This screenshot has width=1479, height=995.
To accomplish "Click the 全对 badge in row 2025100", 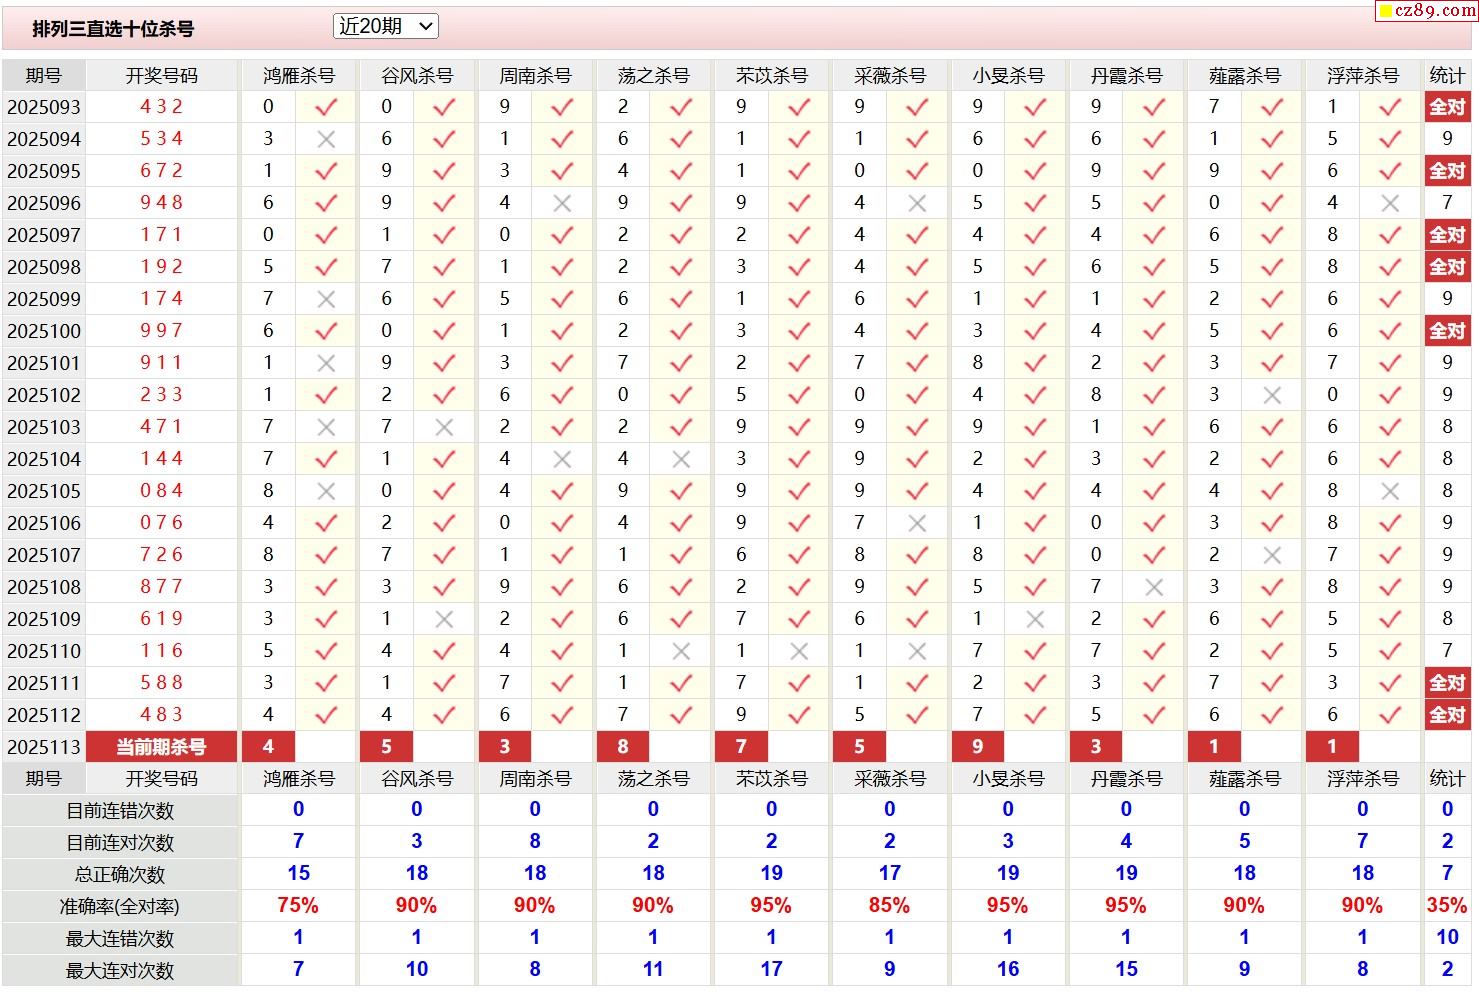I will point(1447,331).
